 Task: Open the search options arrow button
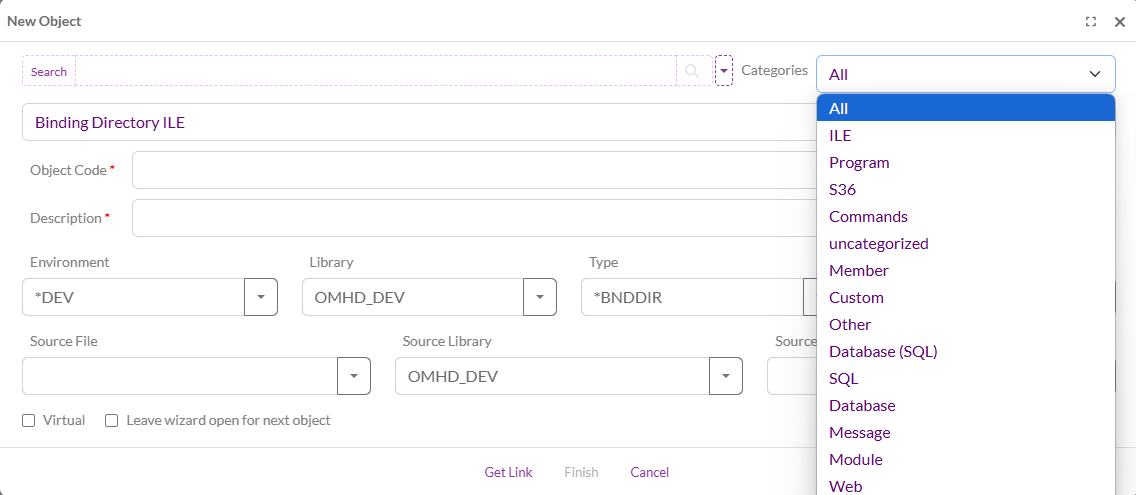[x=724, y=71]
